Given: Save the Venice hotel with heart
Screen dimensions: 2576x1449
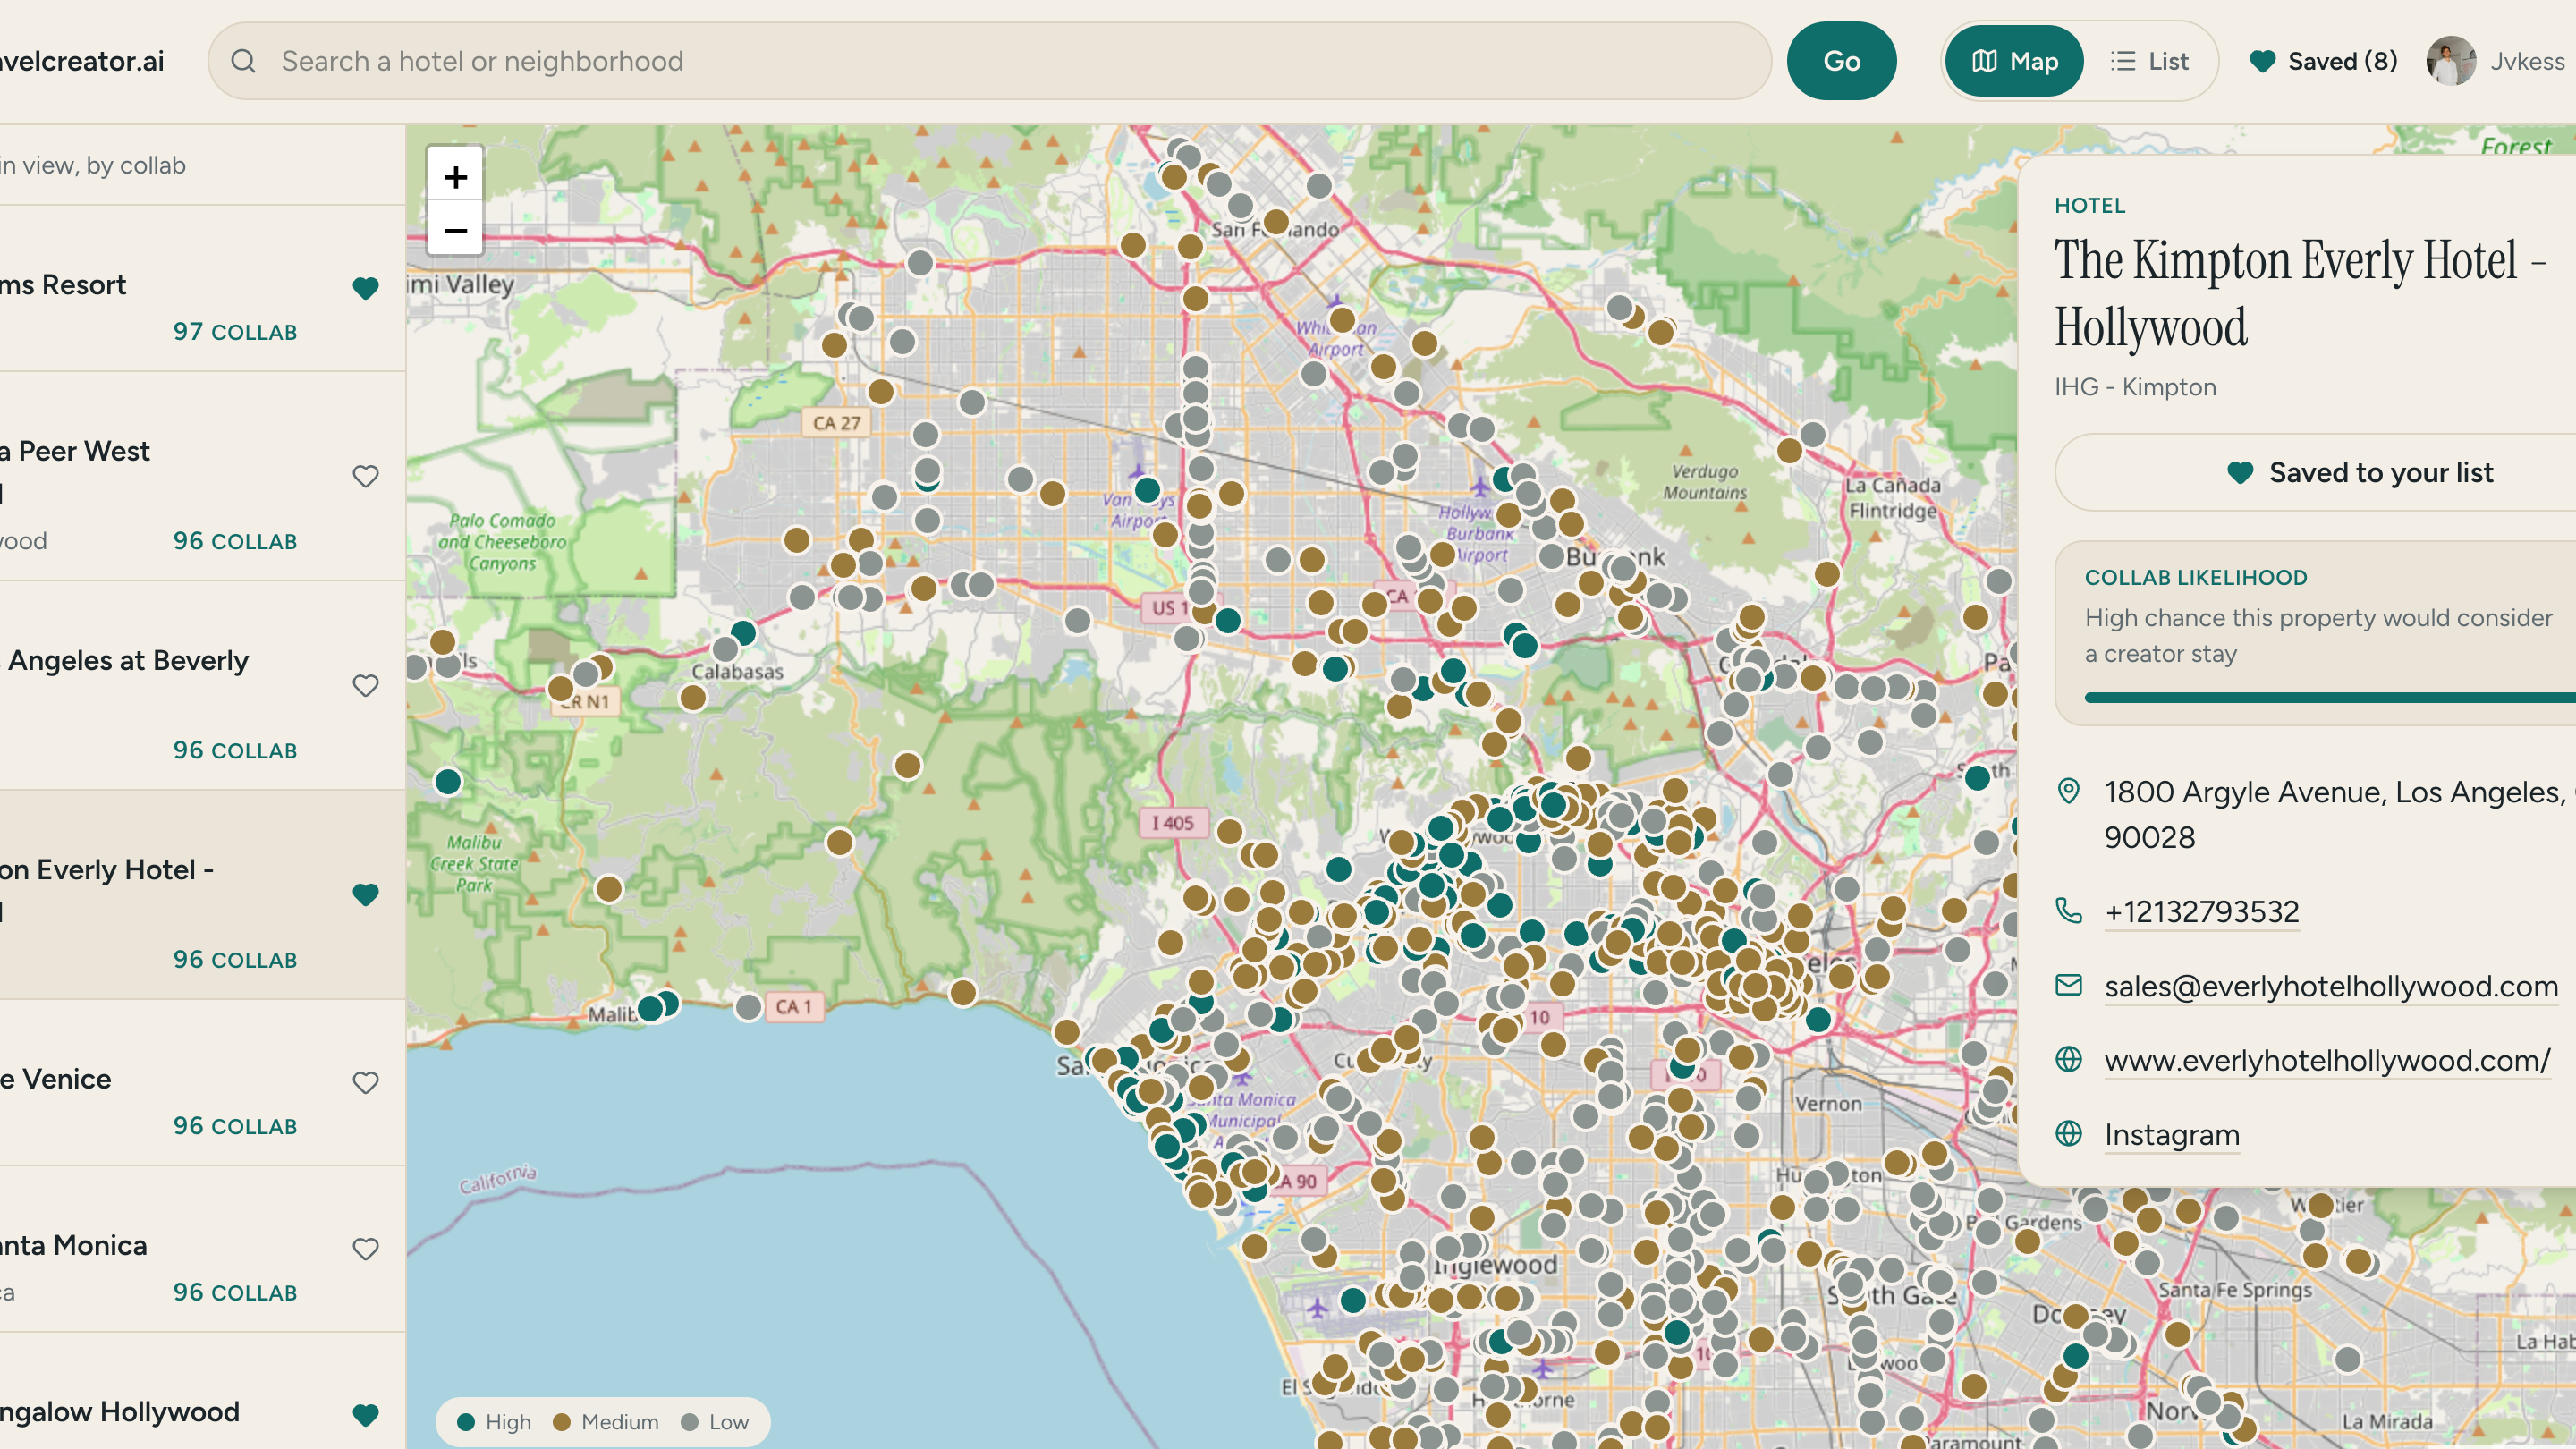Looking at the screenshot, I should (366, 1082).
